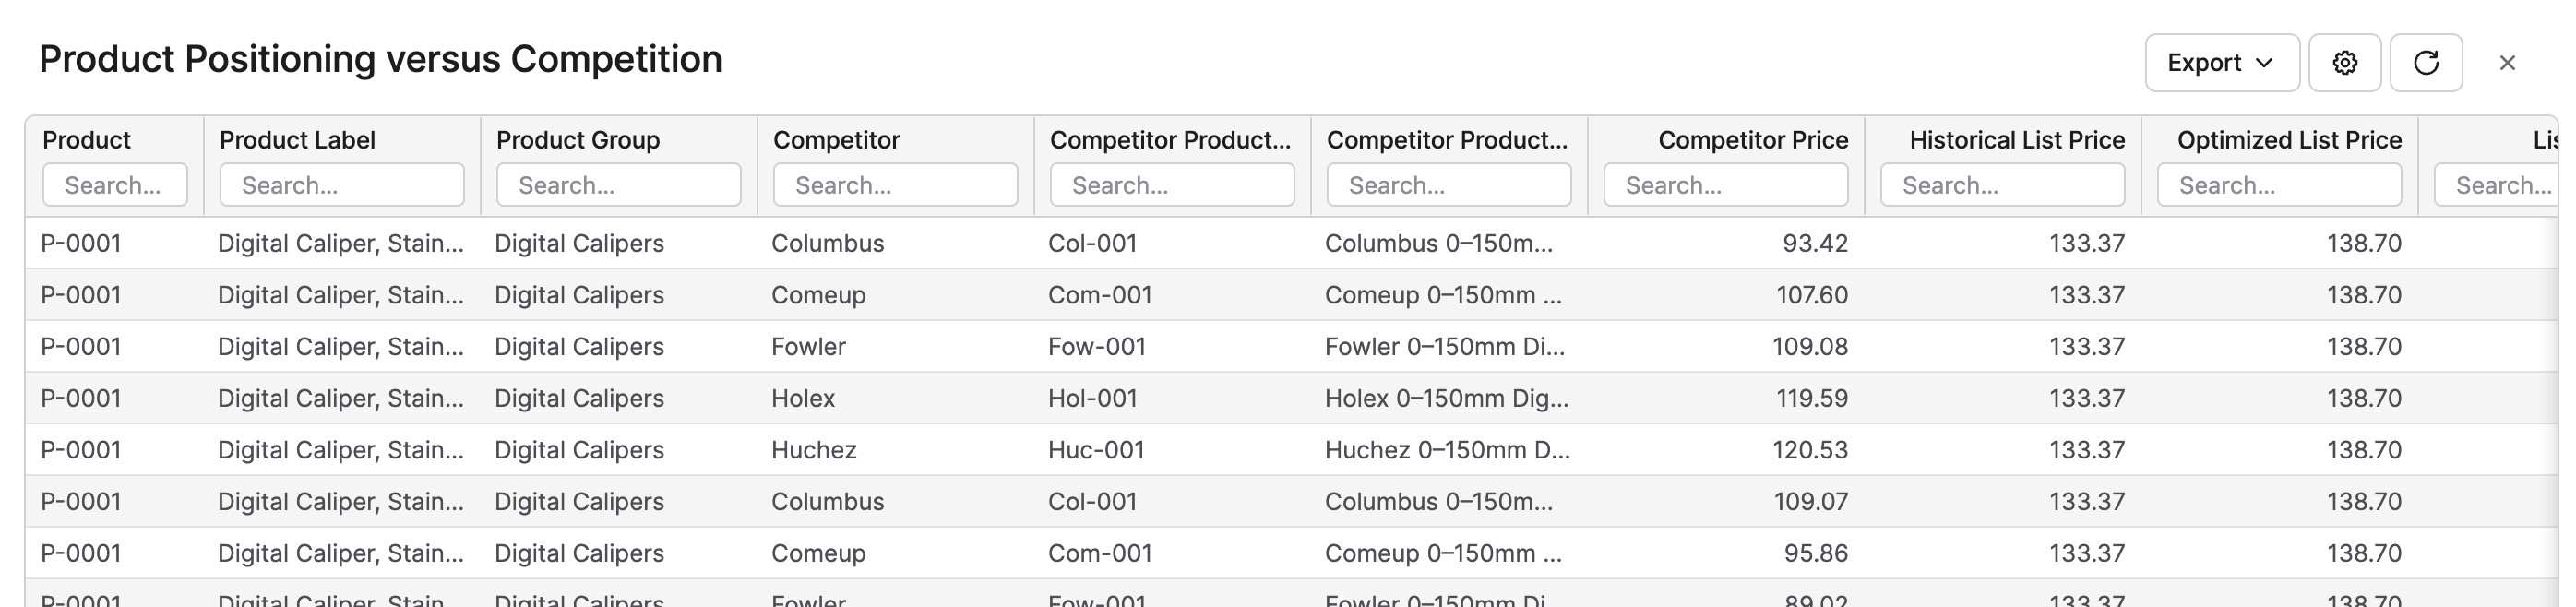The height and width of the screenshot is (607, 2576).
Task: Click the Historical List Price search box
Action: click(x=2003, y=185)
